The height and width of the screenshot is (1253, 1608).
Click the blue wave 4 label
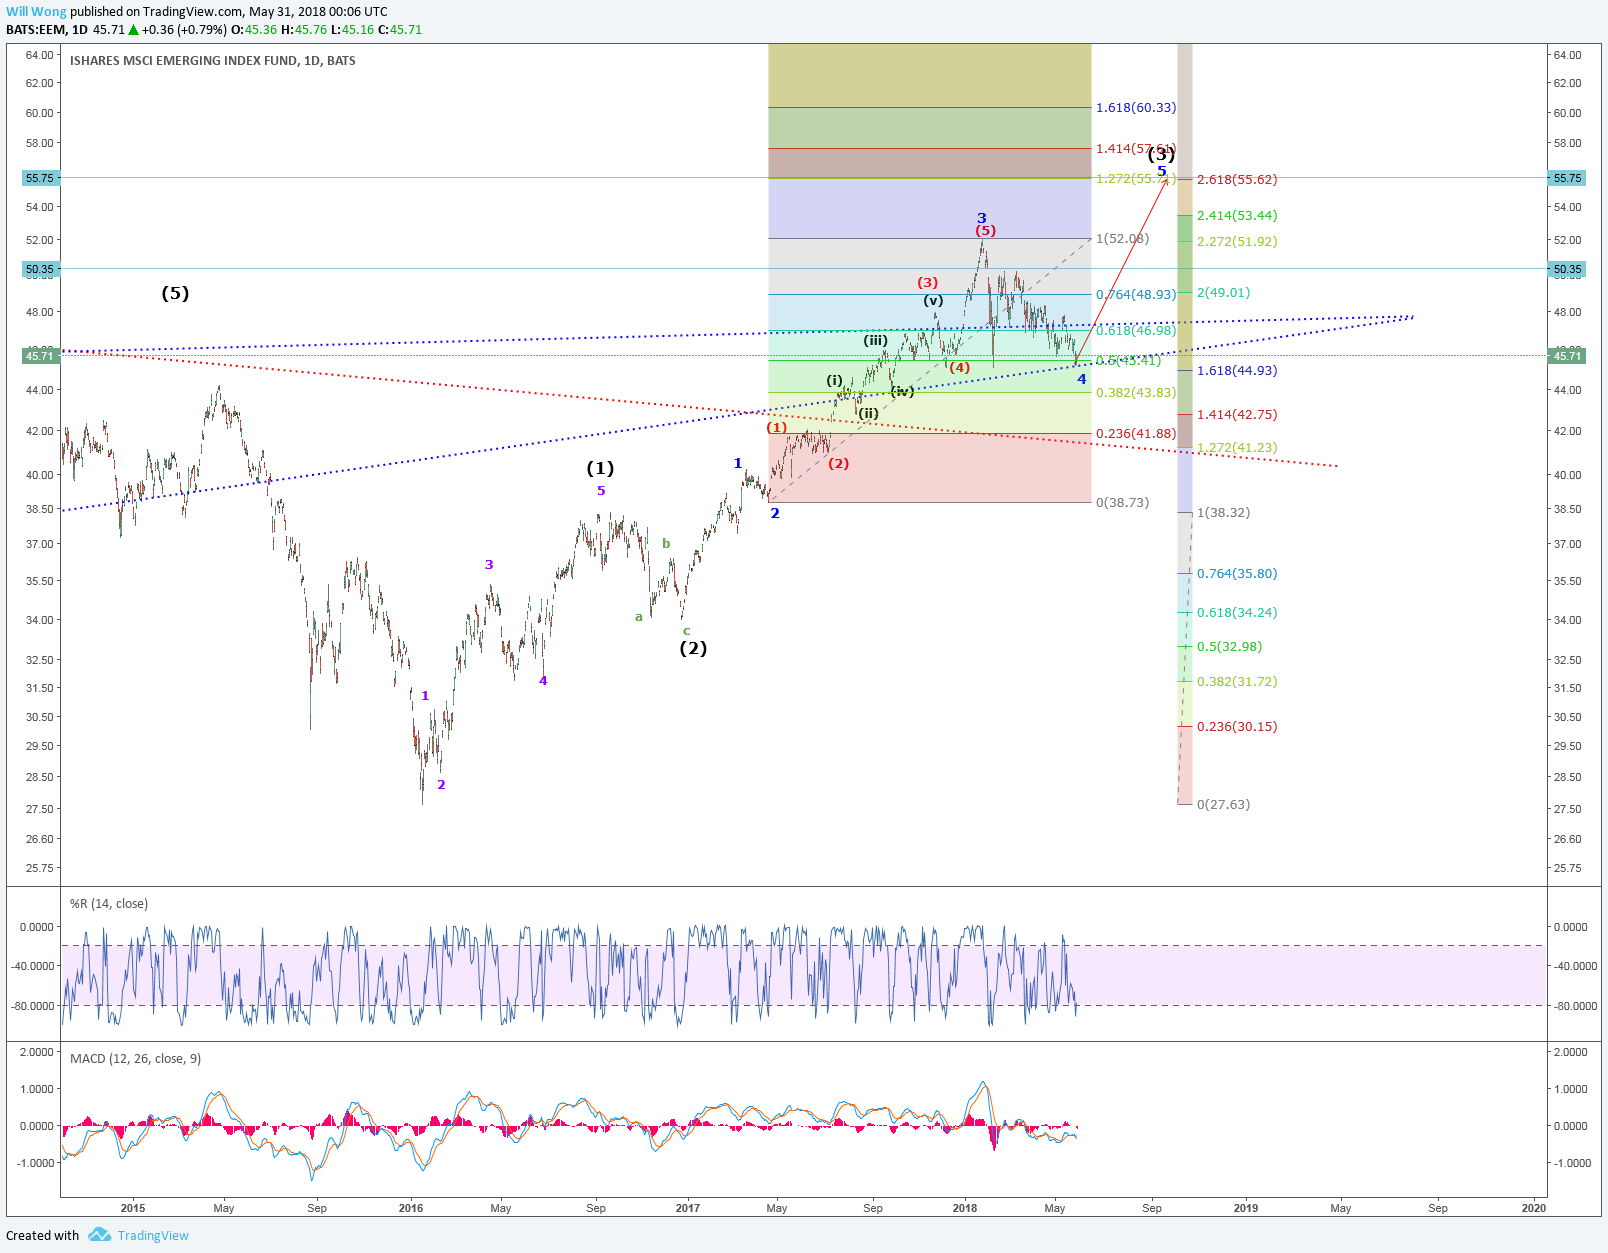point(1081,379)
